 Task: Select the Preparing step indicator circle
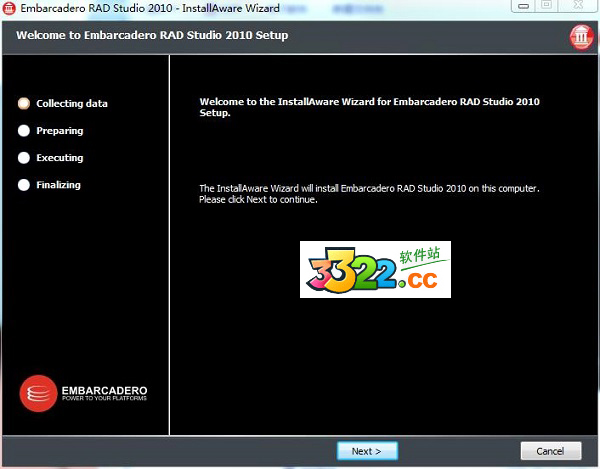pos(24,130)
